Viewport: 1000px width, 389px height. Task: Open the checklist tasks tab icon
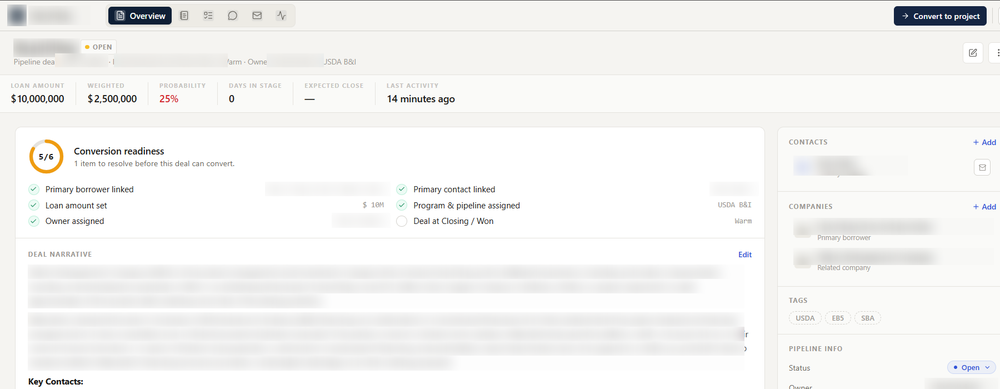tap(208, 16)
